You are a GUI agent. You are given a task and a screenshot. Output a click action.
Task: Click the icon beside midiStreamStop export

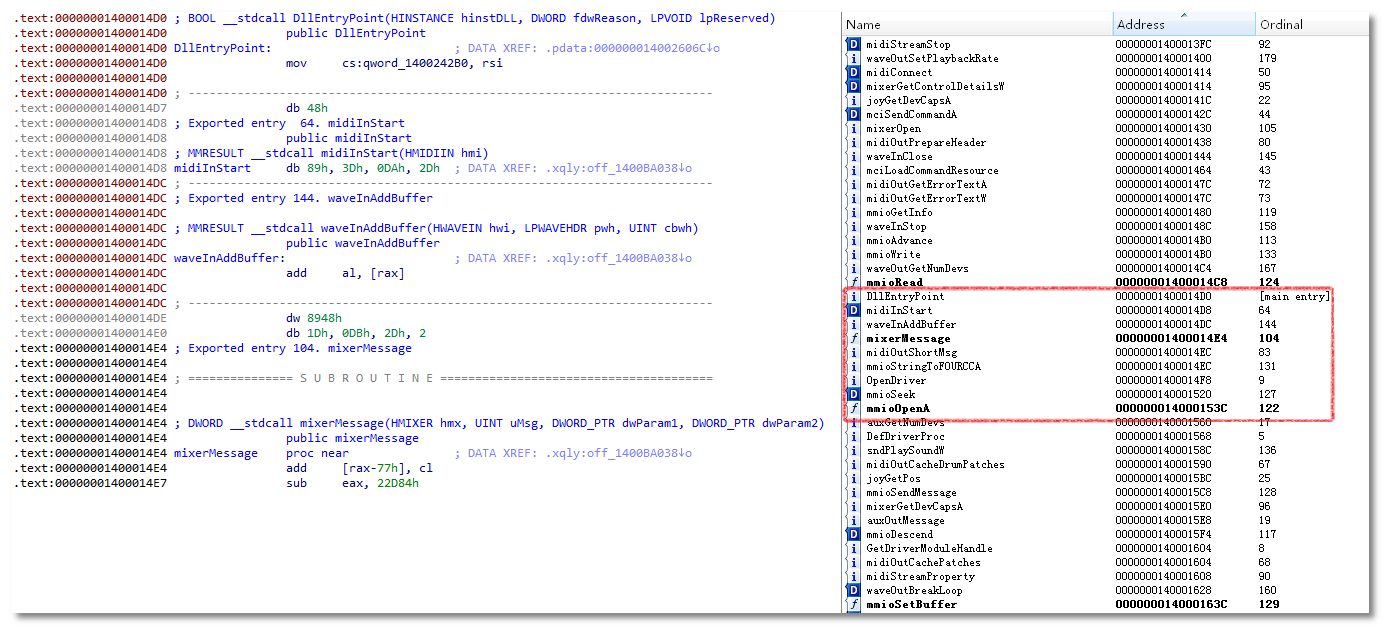point(853,44)
